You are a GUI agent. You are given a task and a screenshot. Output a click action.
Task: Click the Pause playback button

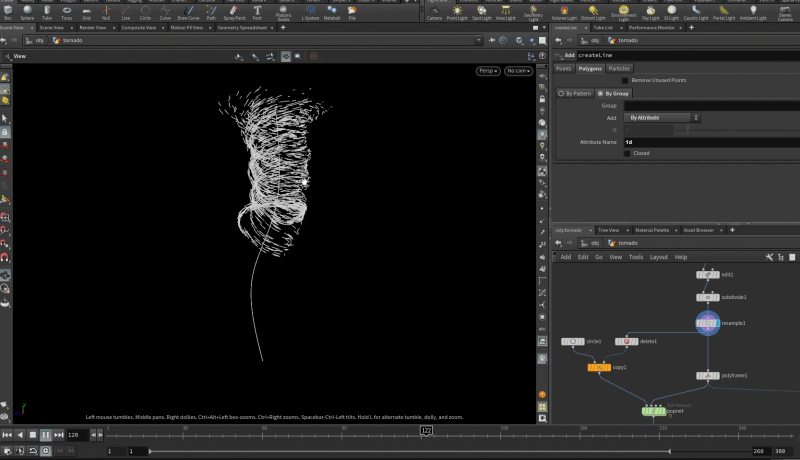click(x=46, y=435)
